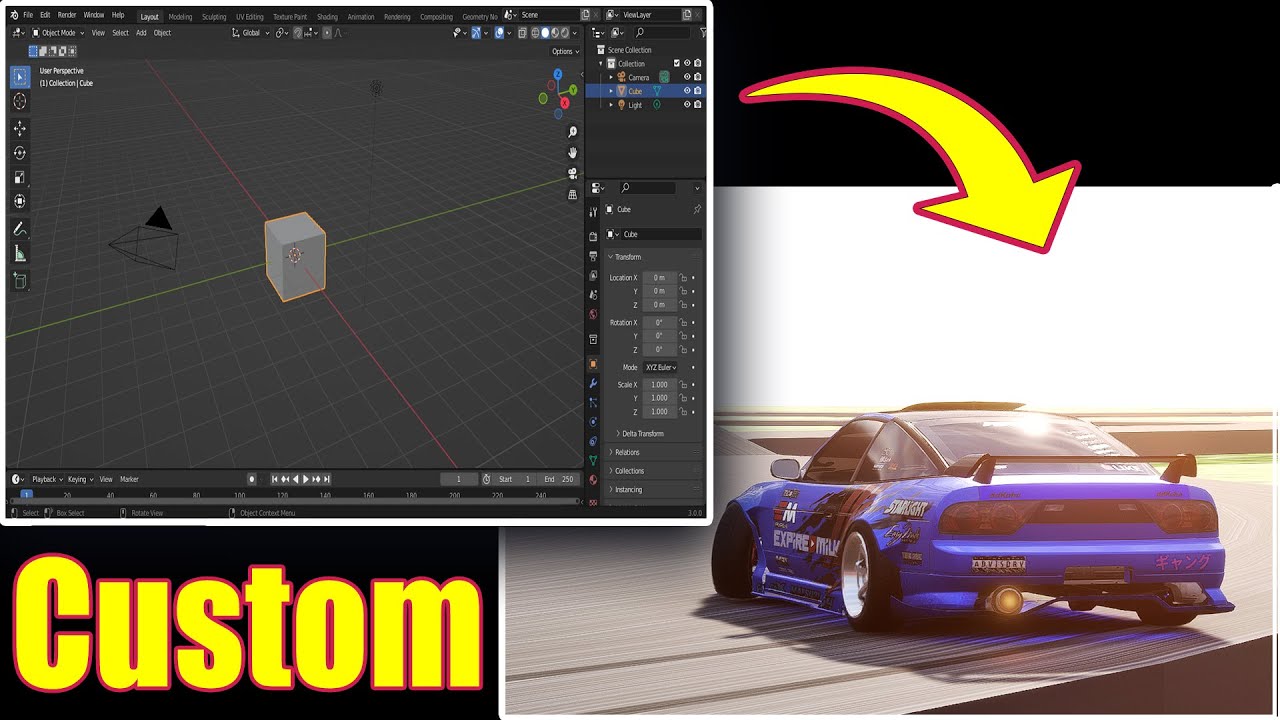Viewport: 1280px width, 720px height.
Task: Open the Output properties tab icon
Action: (594, 256)
